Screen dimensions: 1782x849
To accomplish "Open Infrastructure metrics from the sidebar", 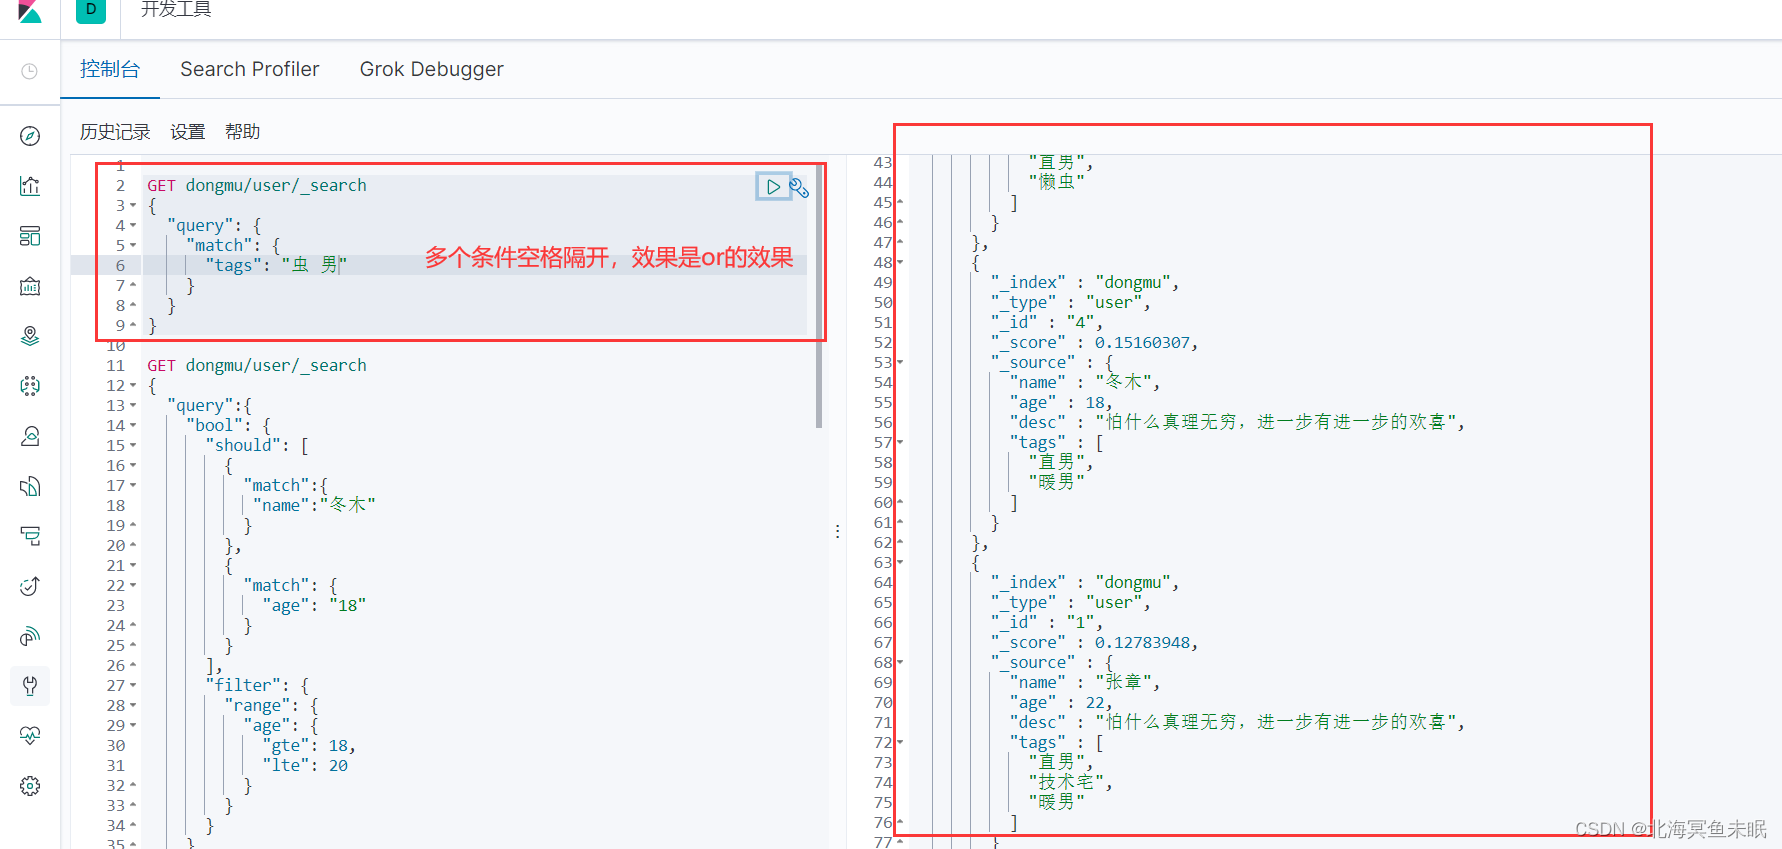I will [x=30, y=436].
